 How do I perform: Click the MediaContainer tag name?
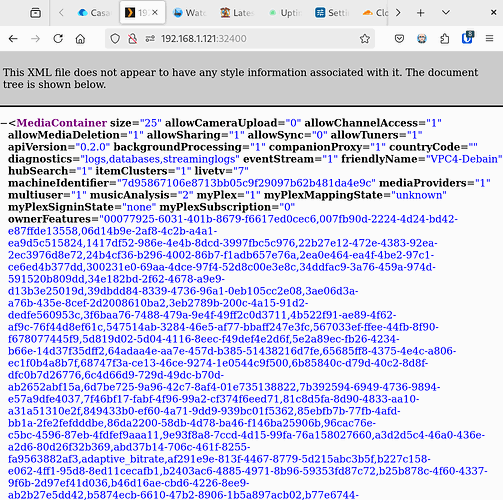pos(62,123)
